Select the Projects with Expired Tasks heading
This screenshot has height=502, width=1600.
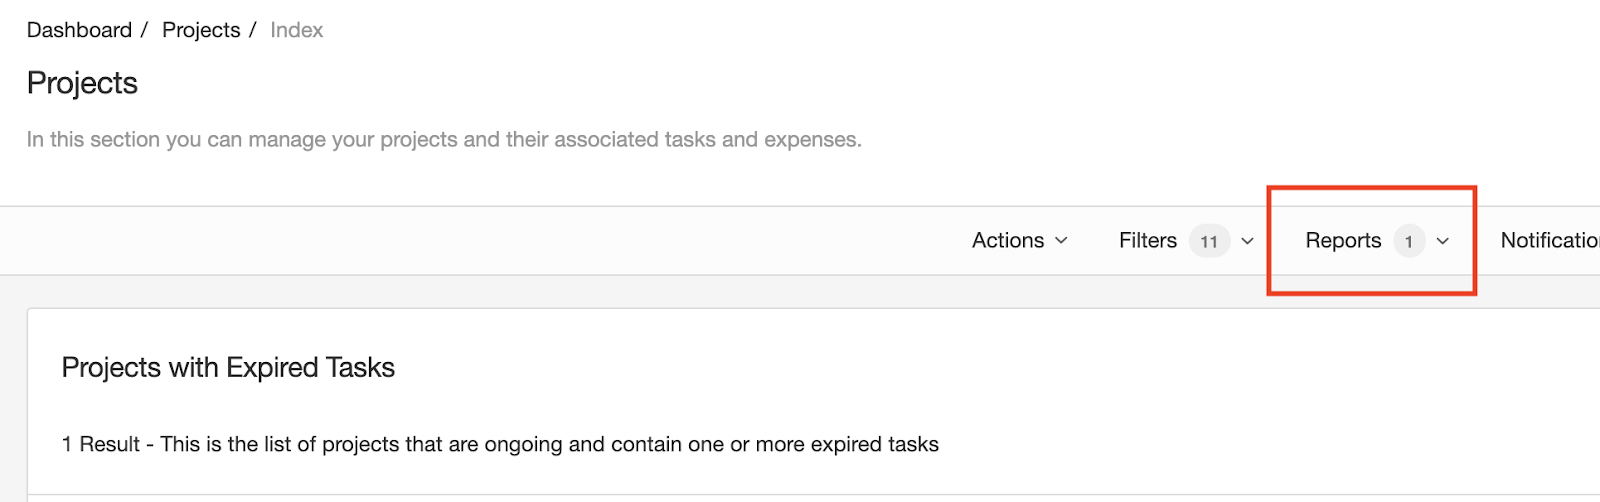click(228, 368)
